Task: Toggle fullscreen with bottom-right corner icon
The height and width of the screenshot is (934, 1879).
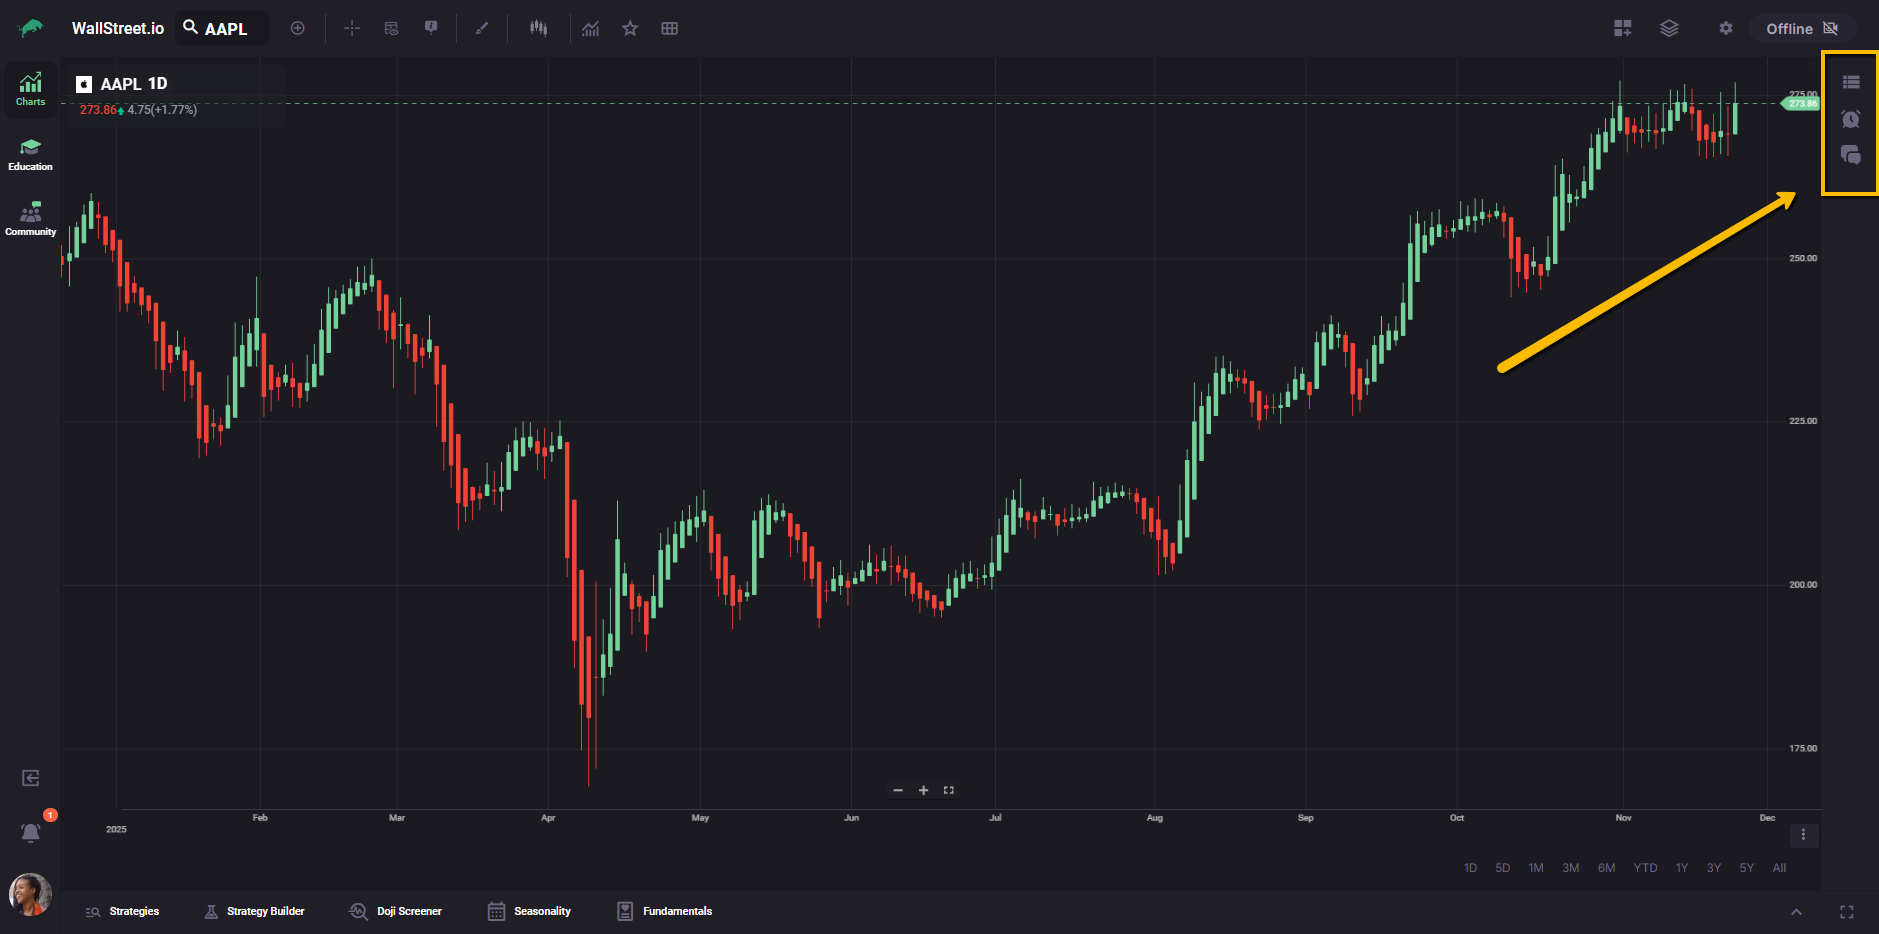Action: click(x=1847, y=911)
